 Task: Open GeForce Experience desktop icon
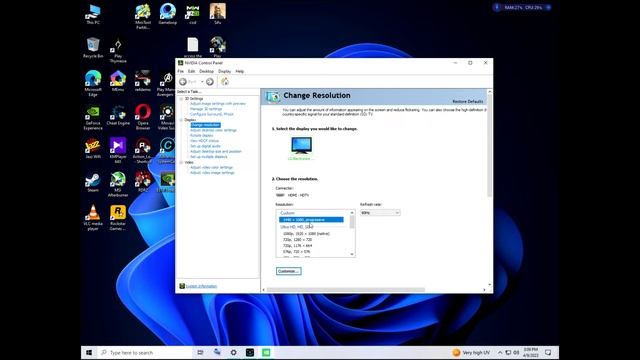(x=93, y=117)
